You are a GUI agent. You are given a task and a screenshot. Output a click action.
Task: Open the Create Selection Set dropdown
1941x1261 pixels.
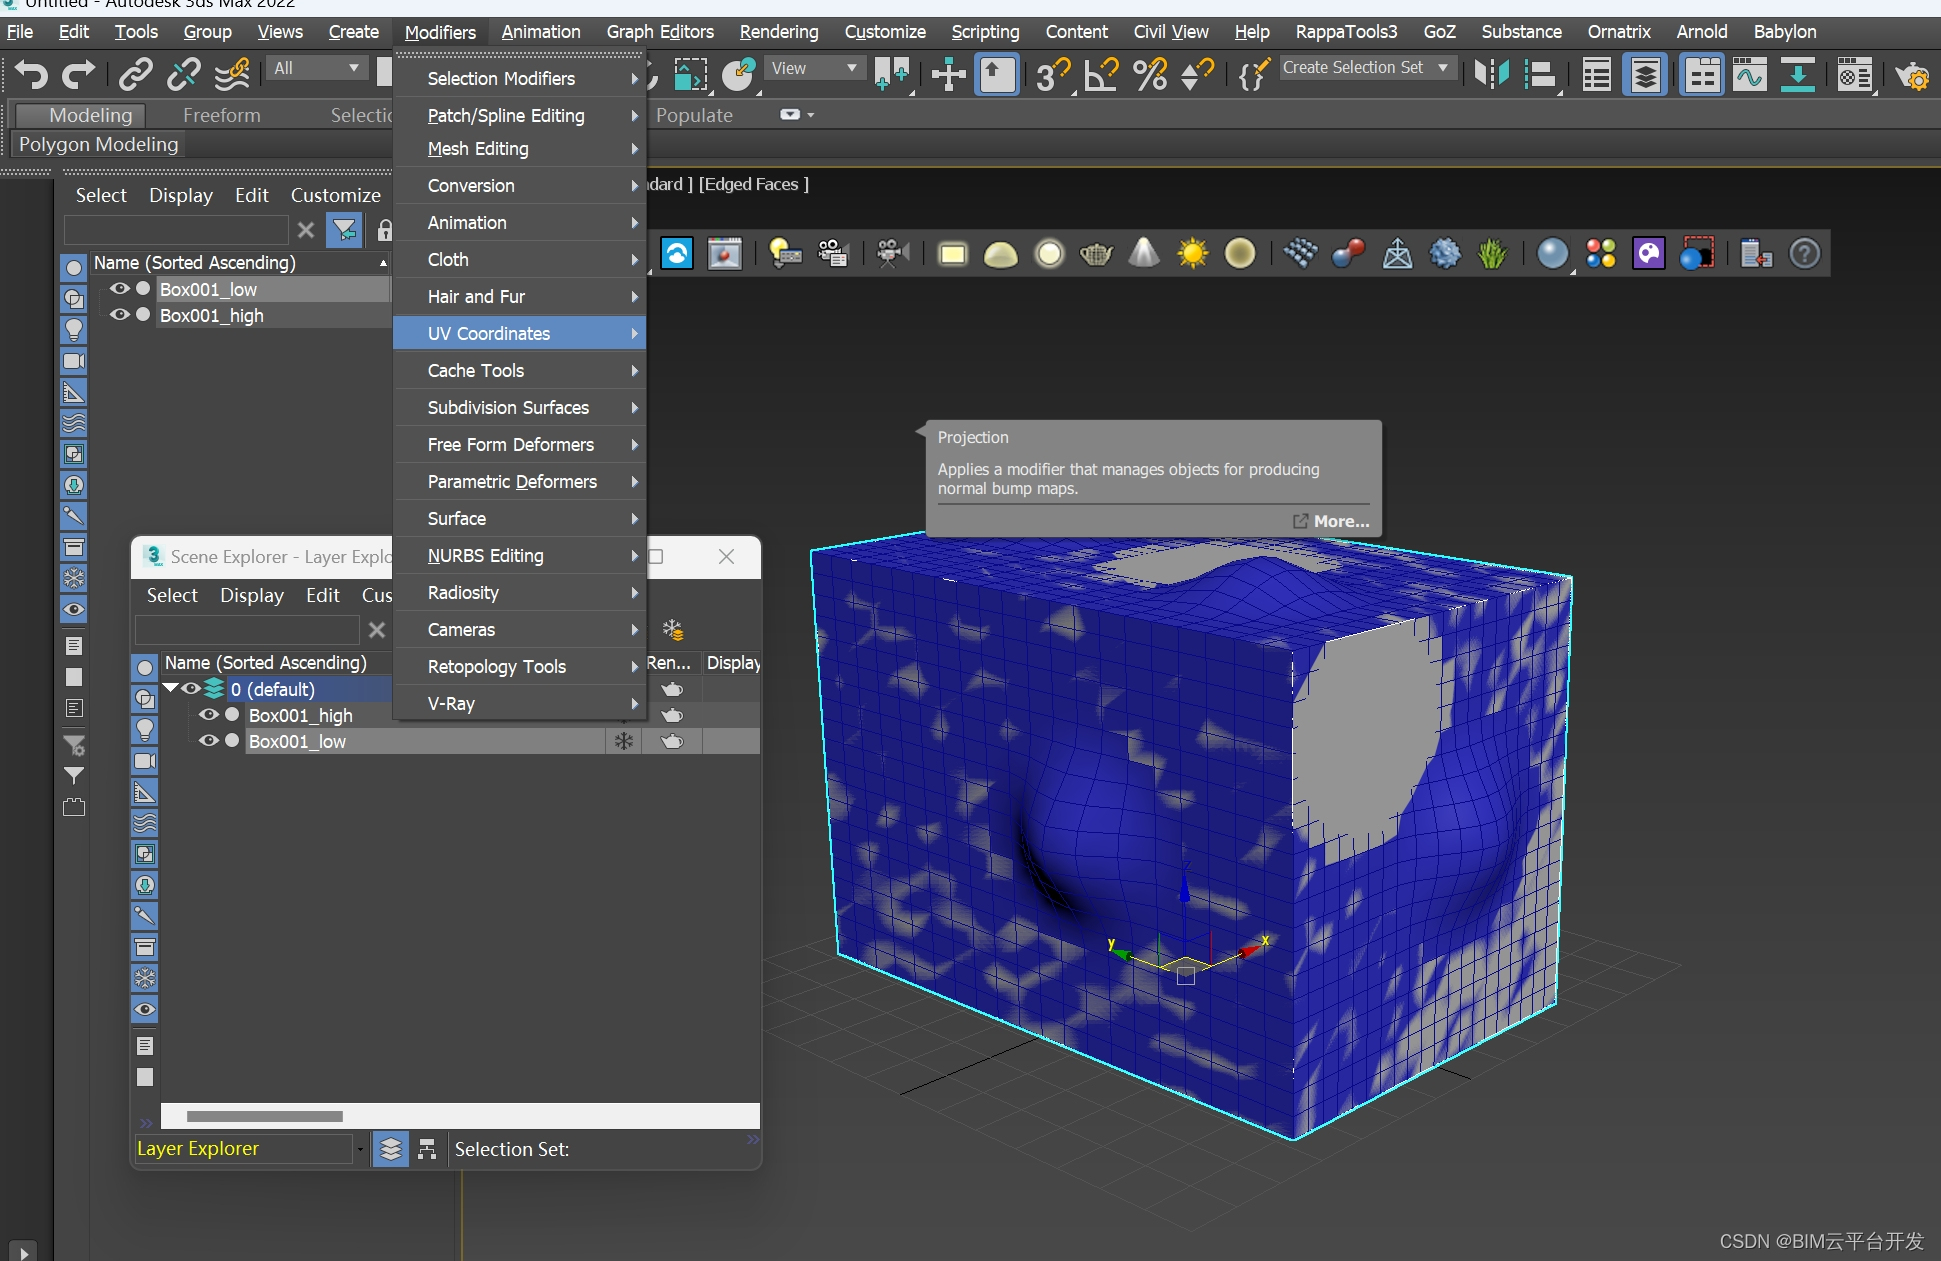(x=1366, y=68)
